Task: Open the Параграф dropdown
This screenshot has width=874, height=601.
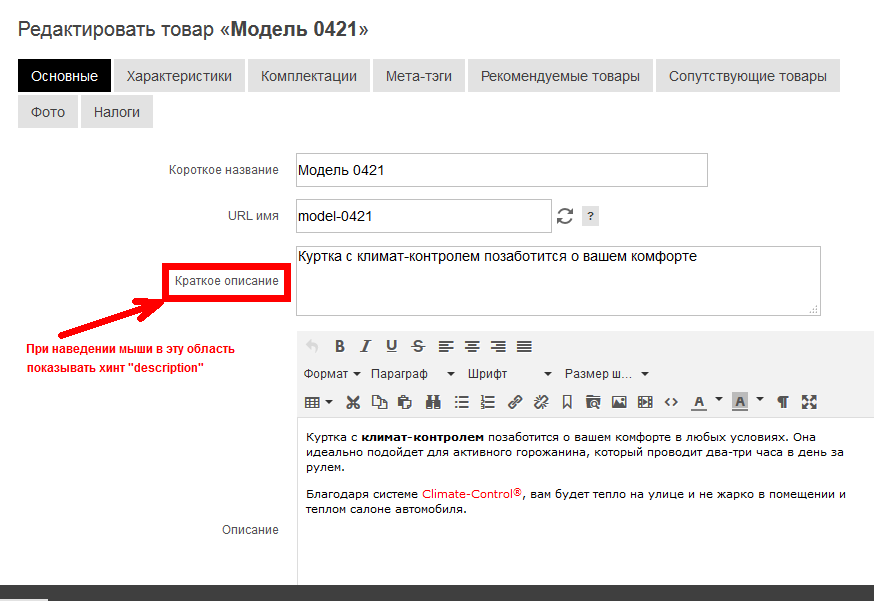Action: (x=412, y=374)
